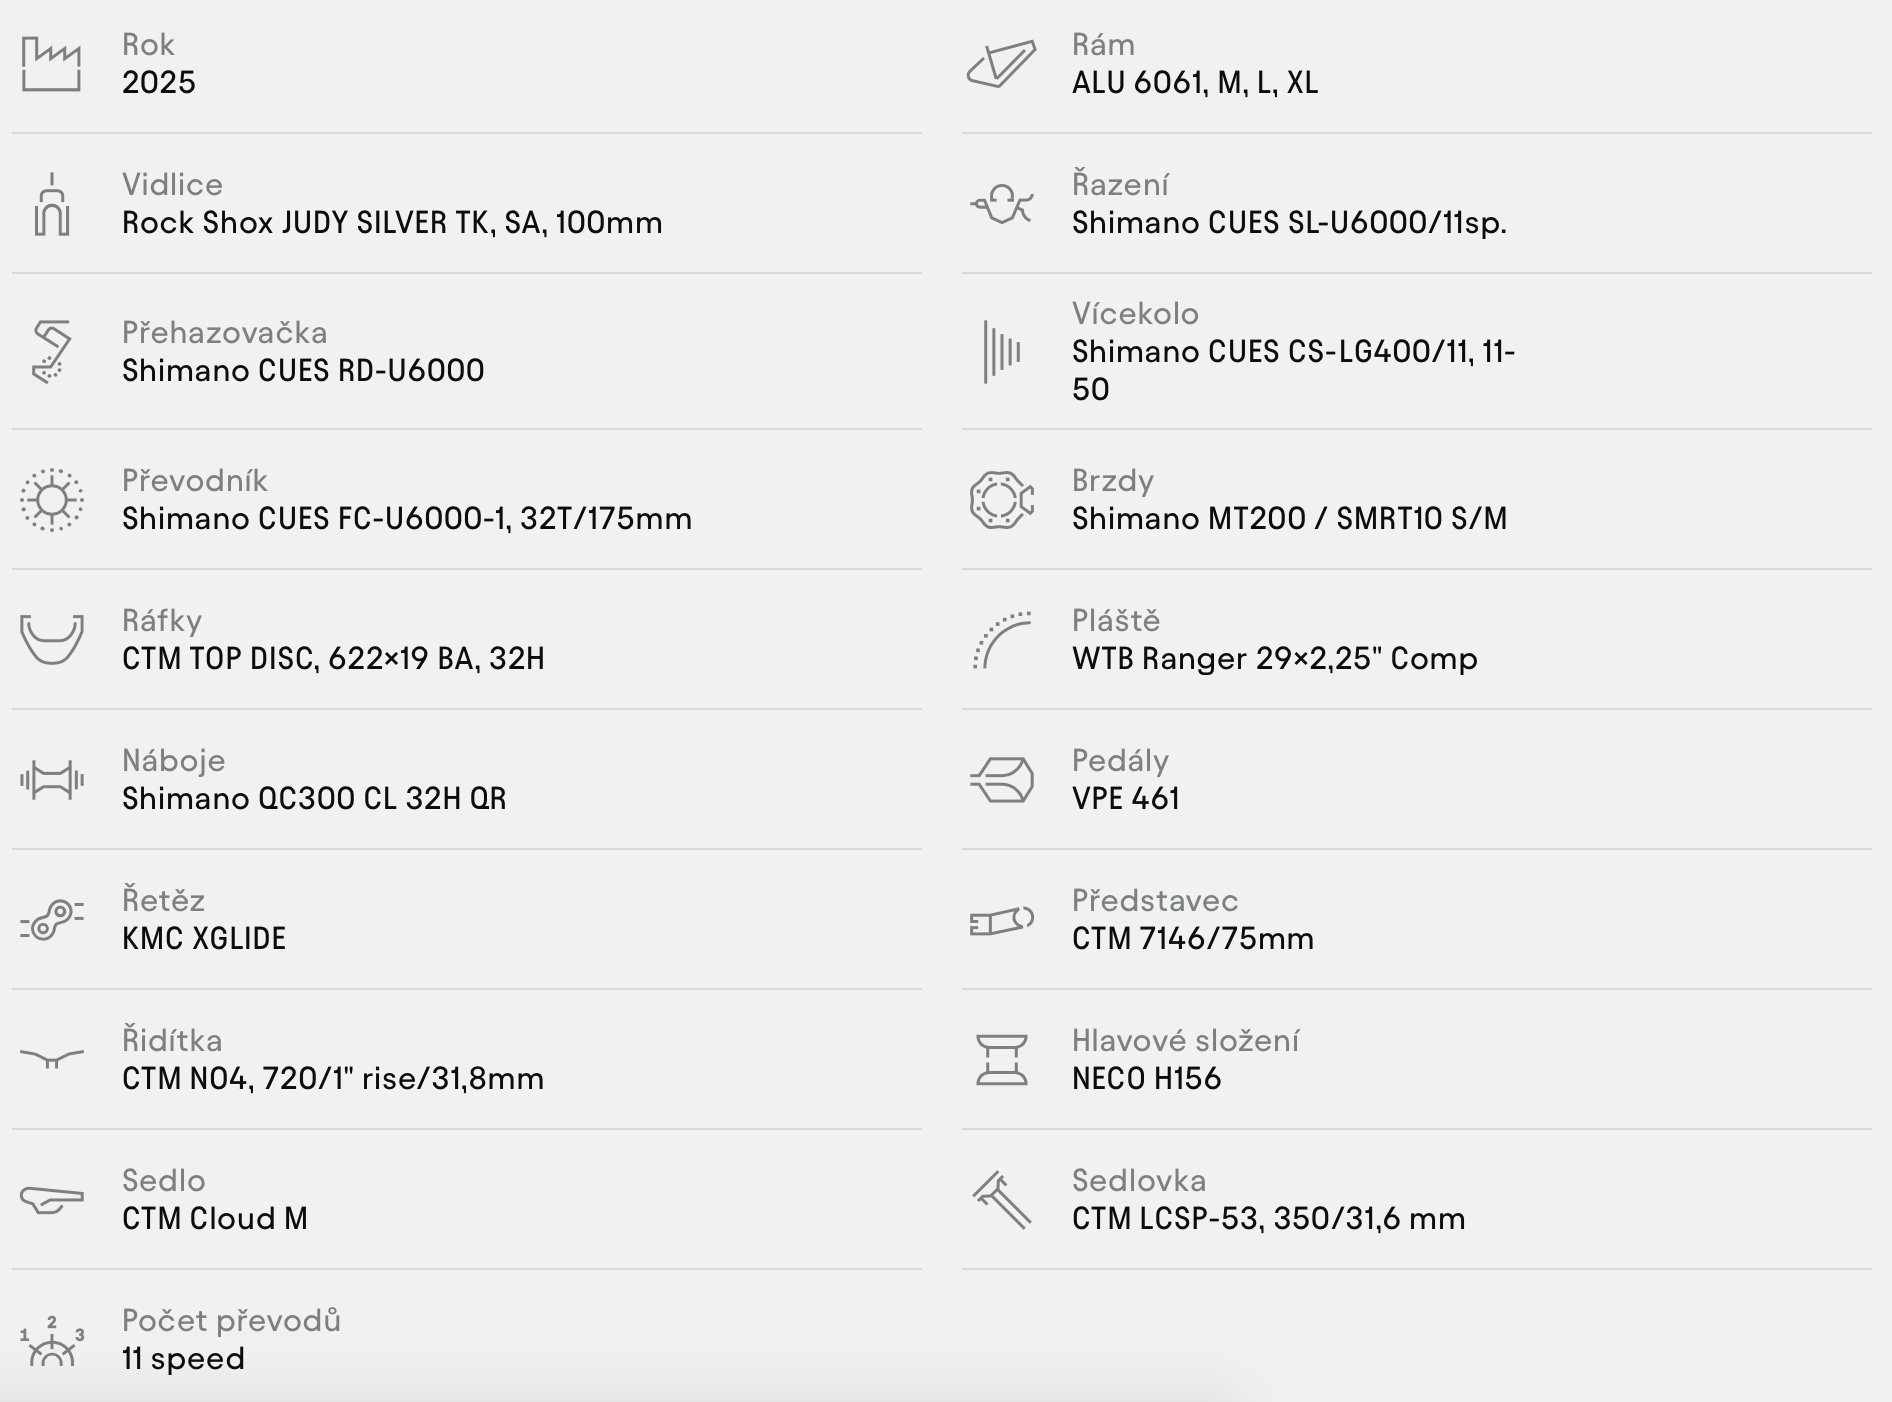The image size is (1892, 1402).
Task: Click the Náboje label
Action: point(174,760)
